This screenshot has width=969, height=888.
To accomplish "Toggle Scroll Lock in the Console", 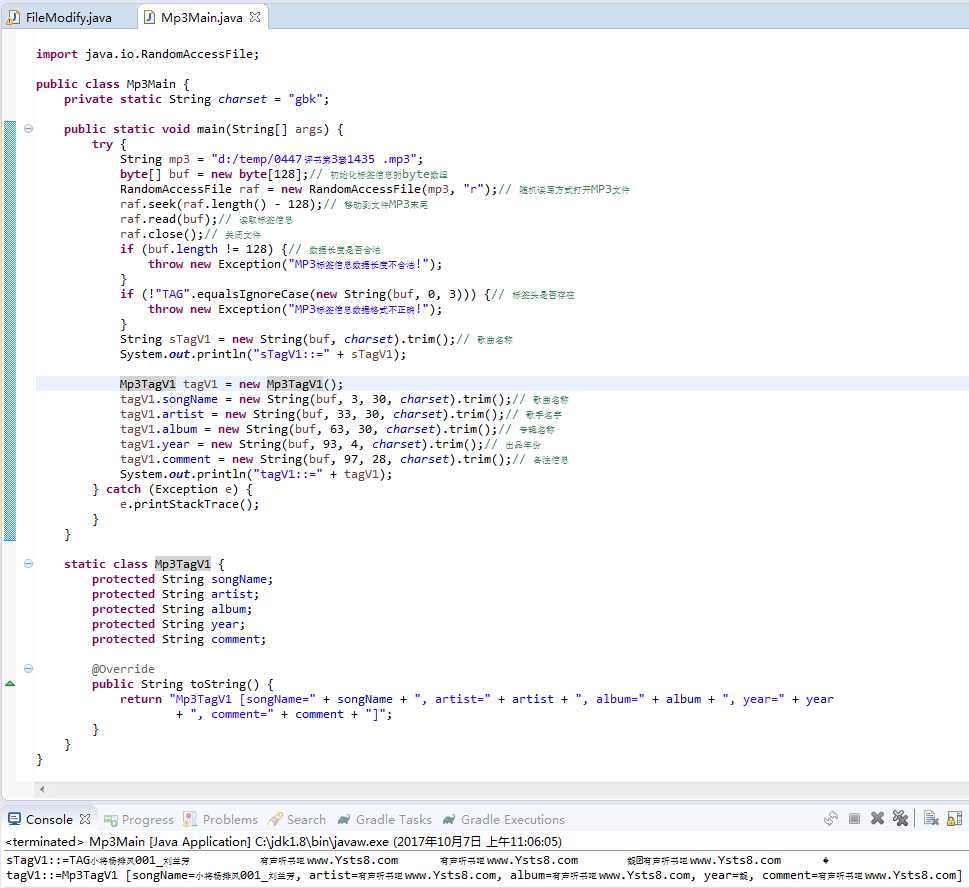I will [x=954, y=819].
